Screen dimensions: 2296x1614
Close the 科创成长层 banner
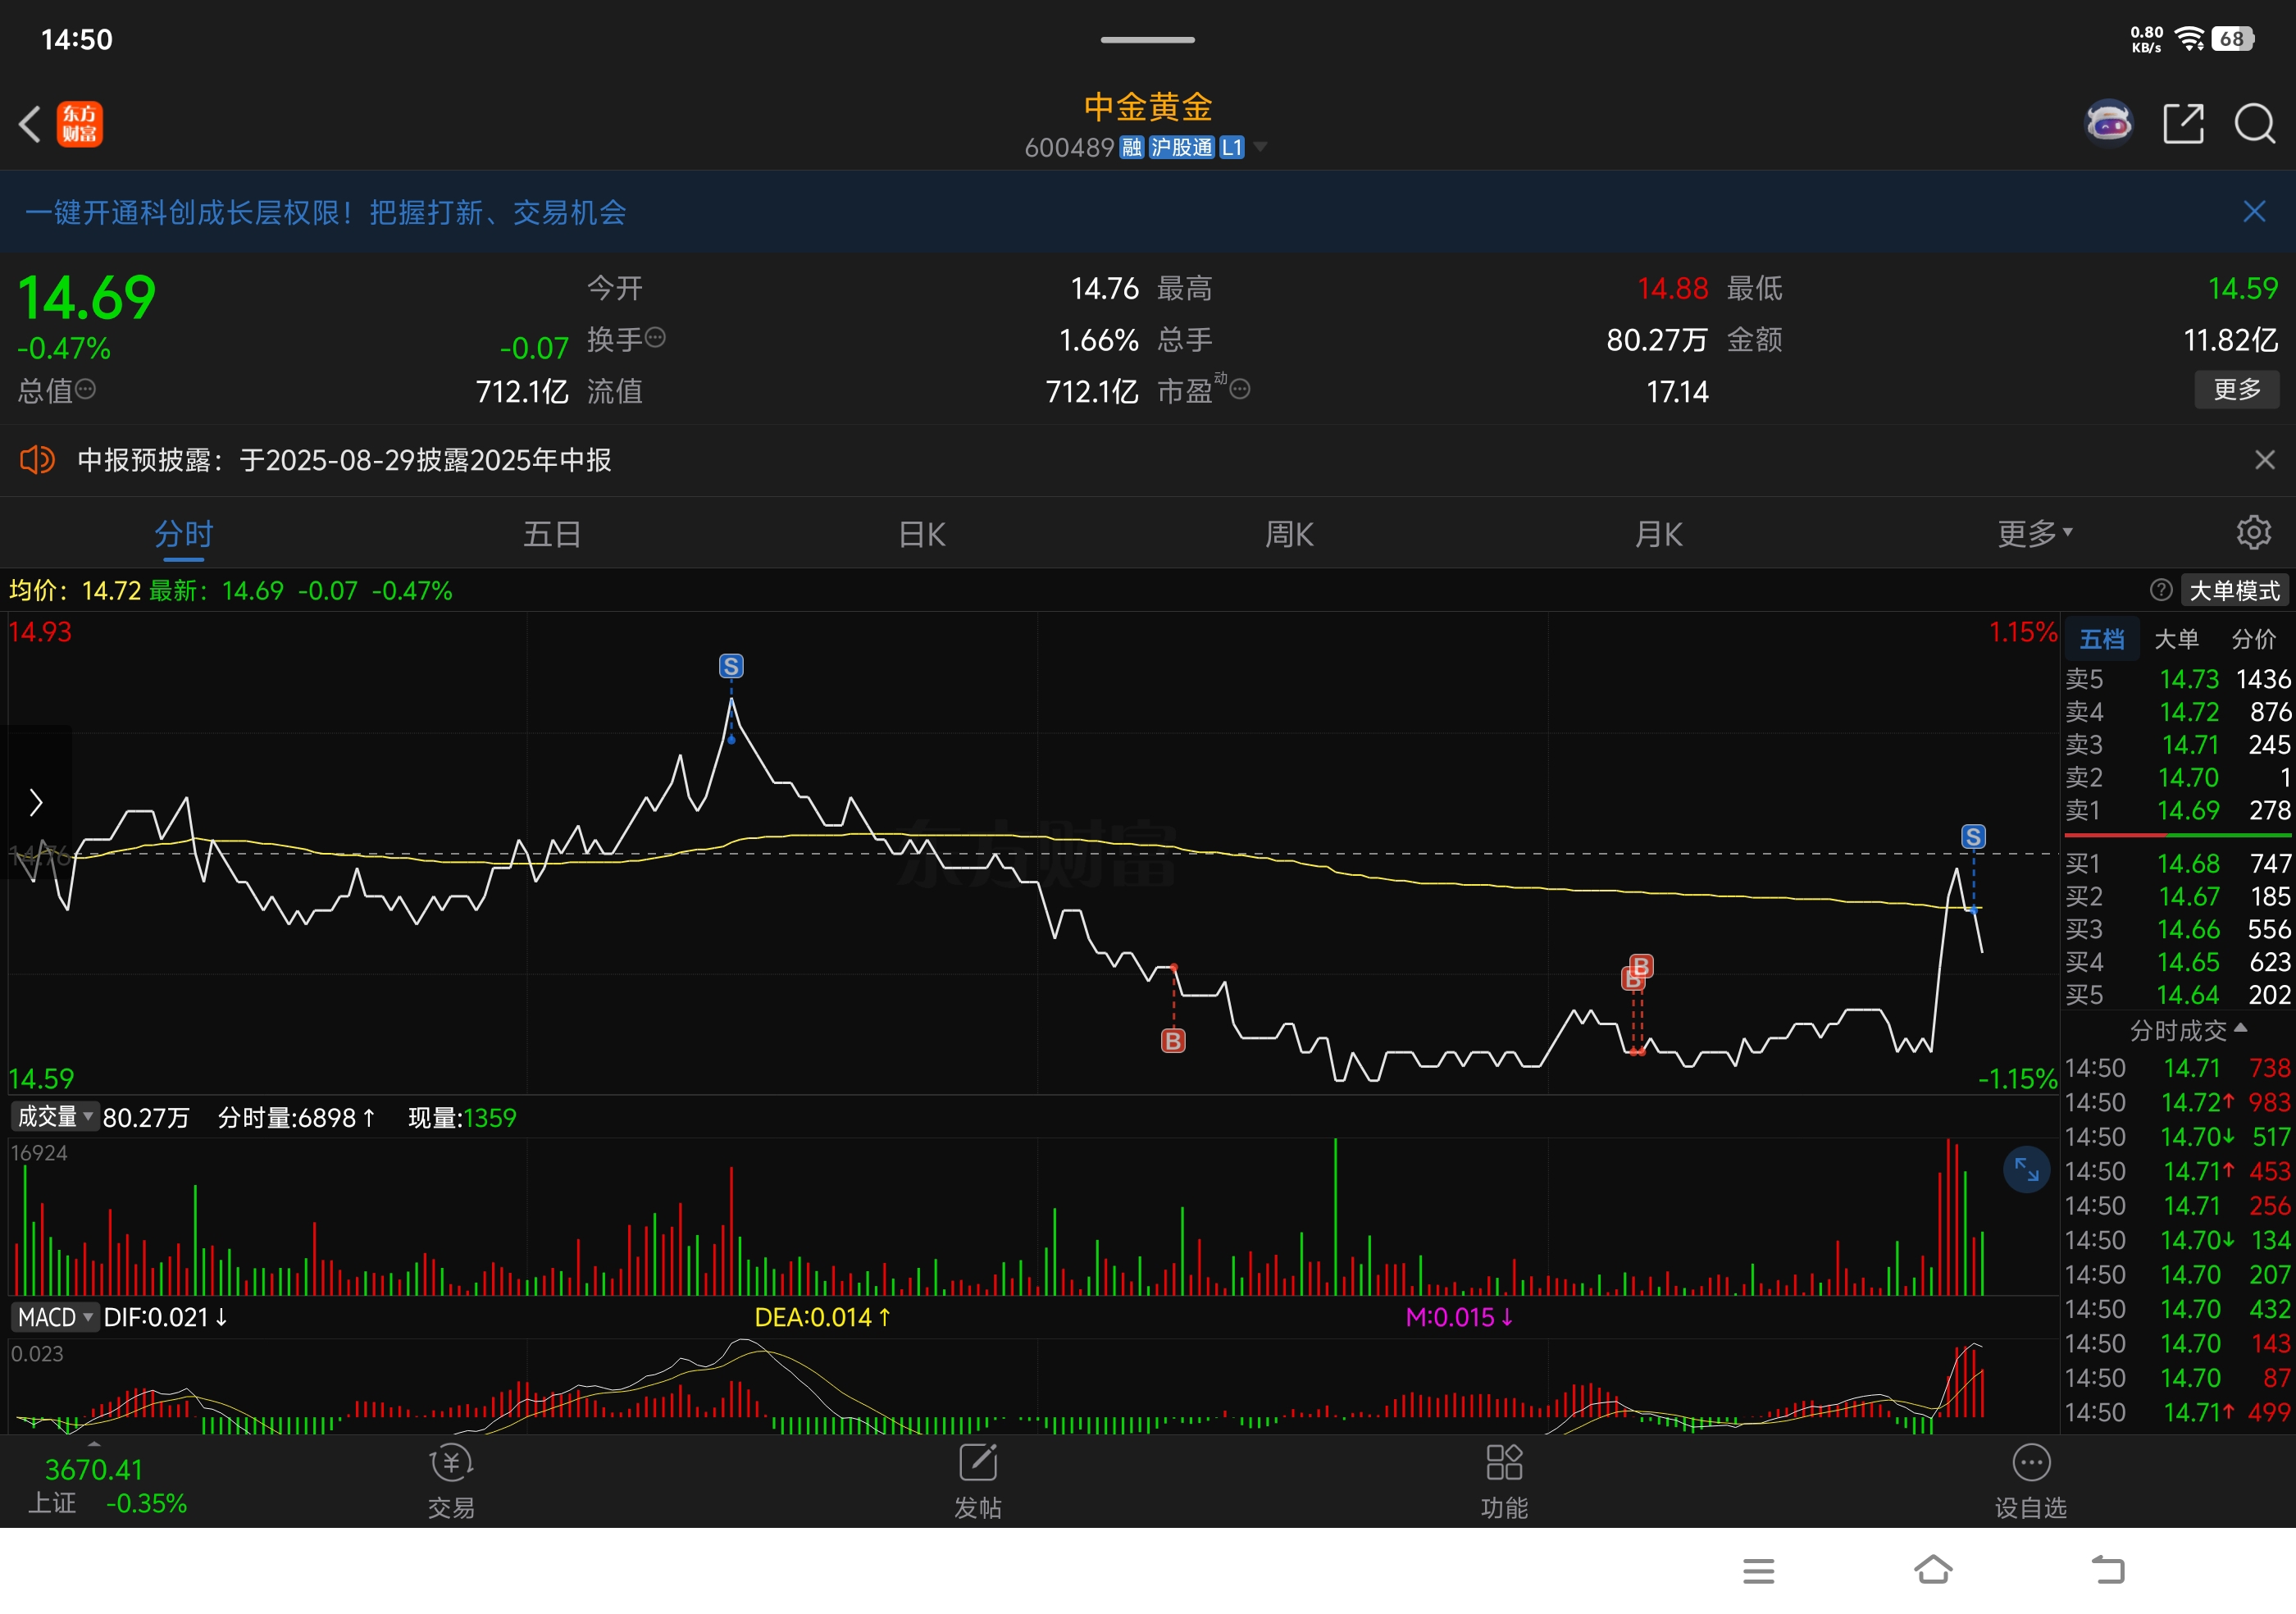tap(2254, 212)
